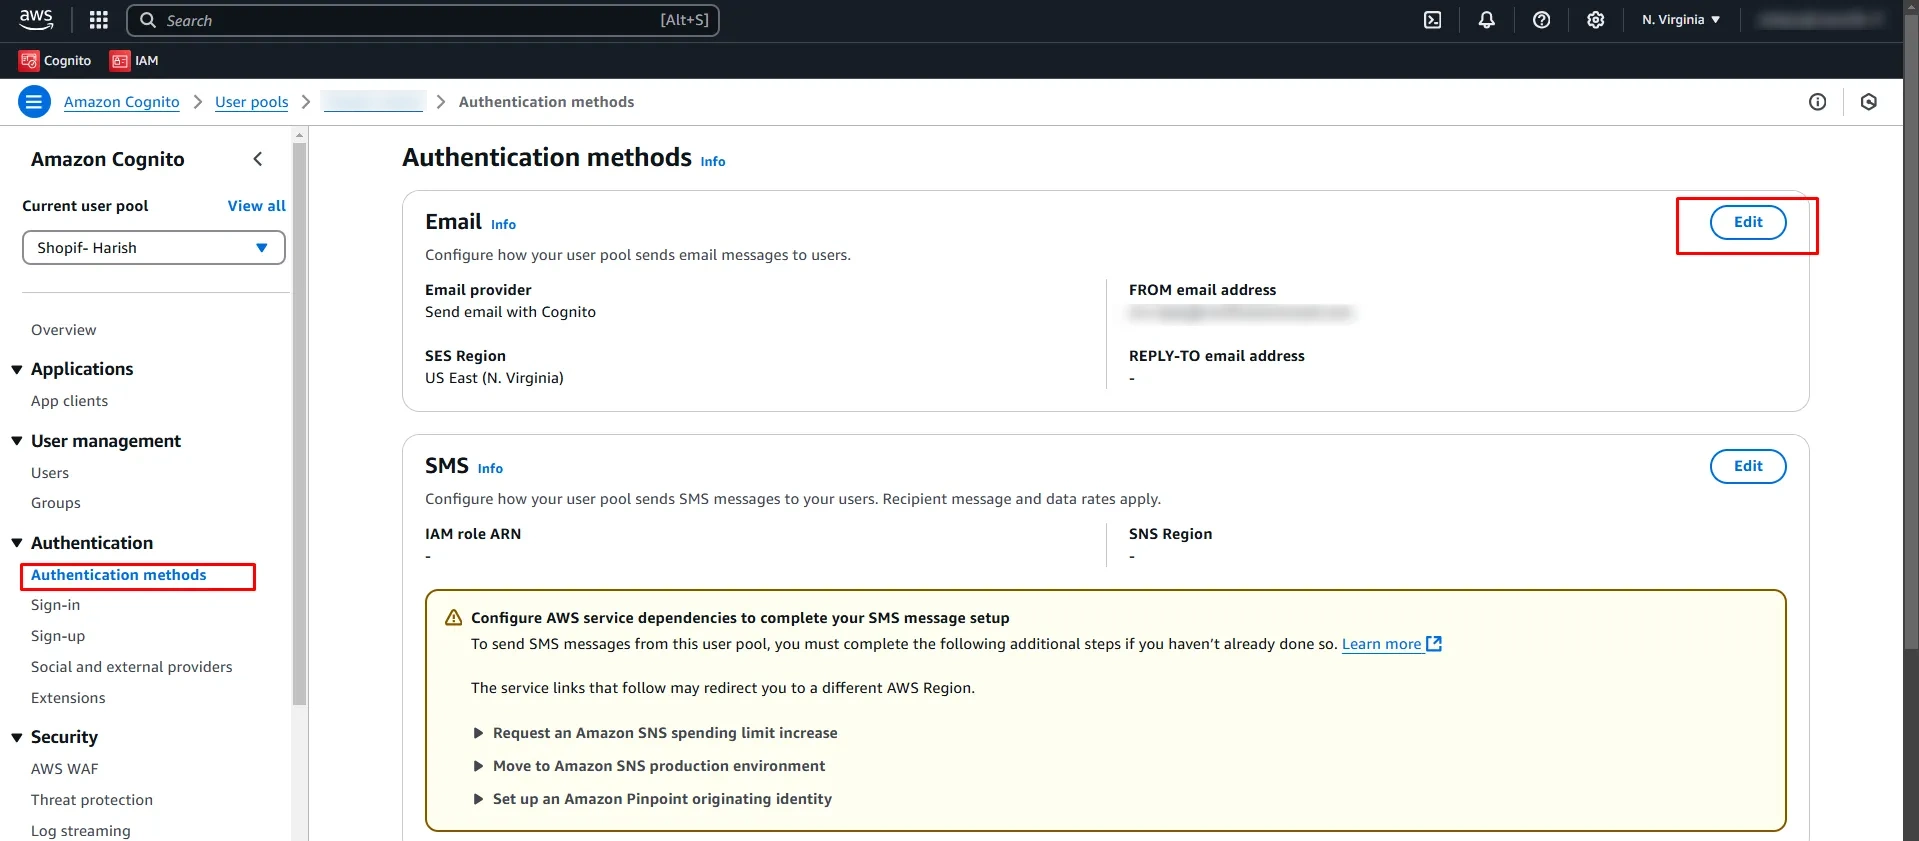
Task: Collapse the Amazon Cognito side panel arrow
Action: [258, 159]
